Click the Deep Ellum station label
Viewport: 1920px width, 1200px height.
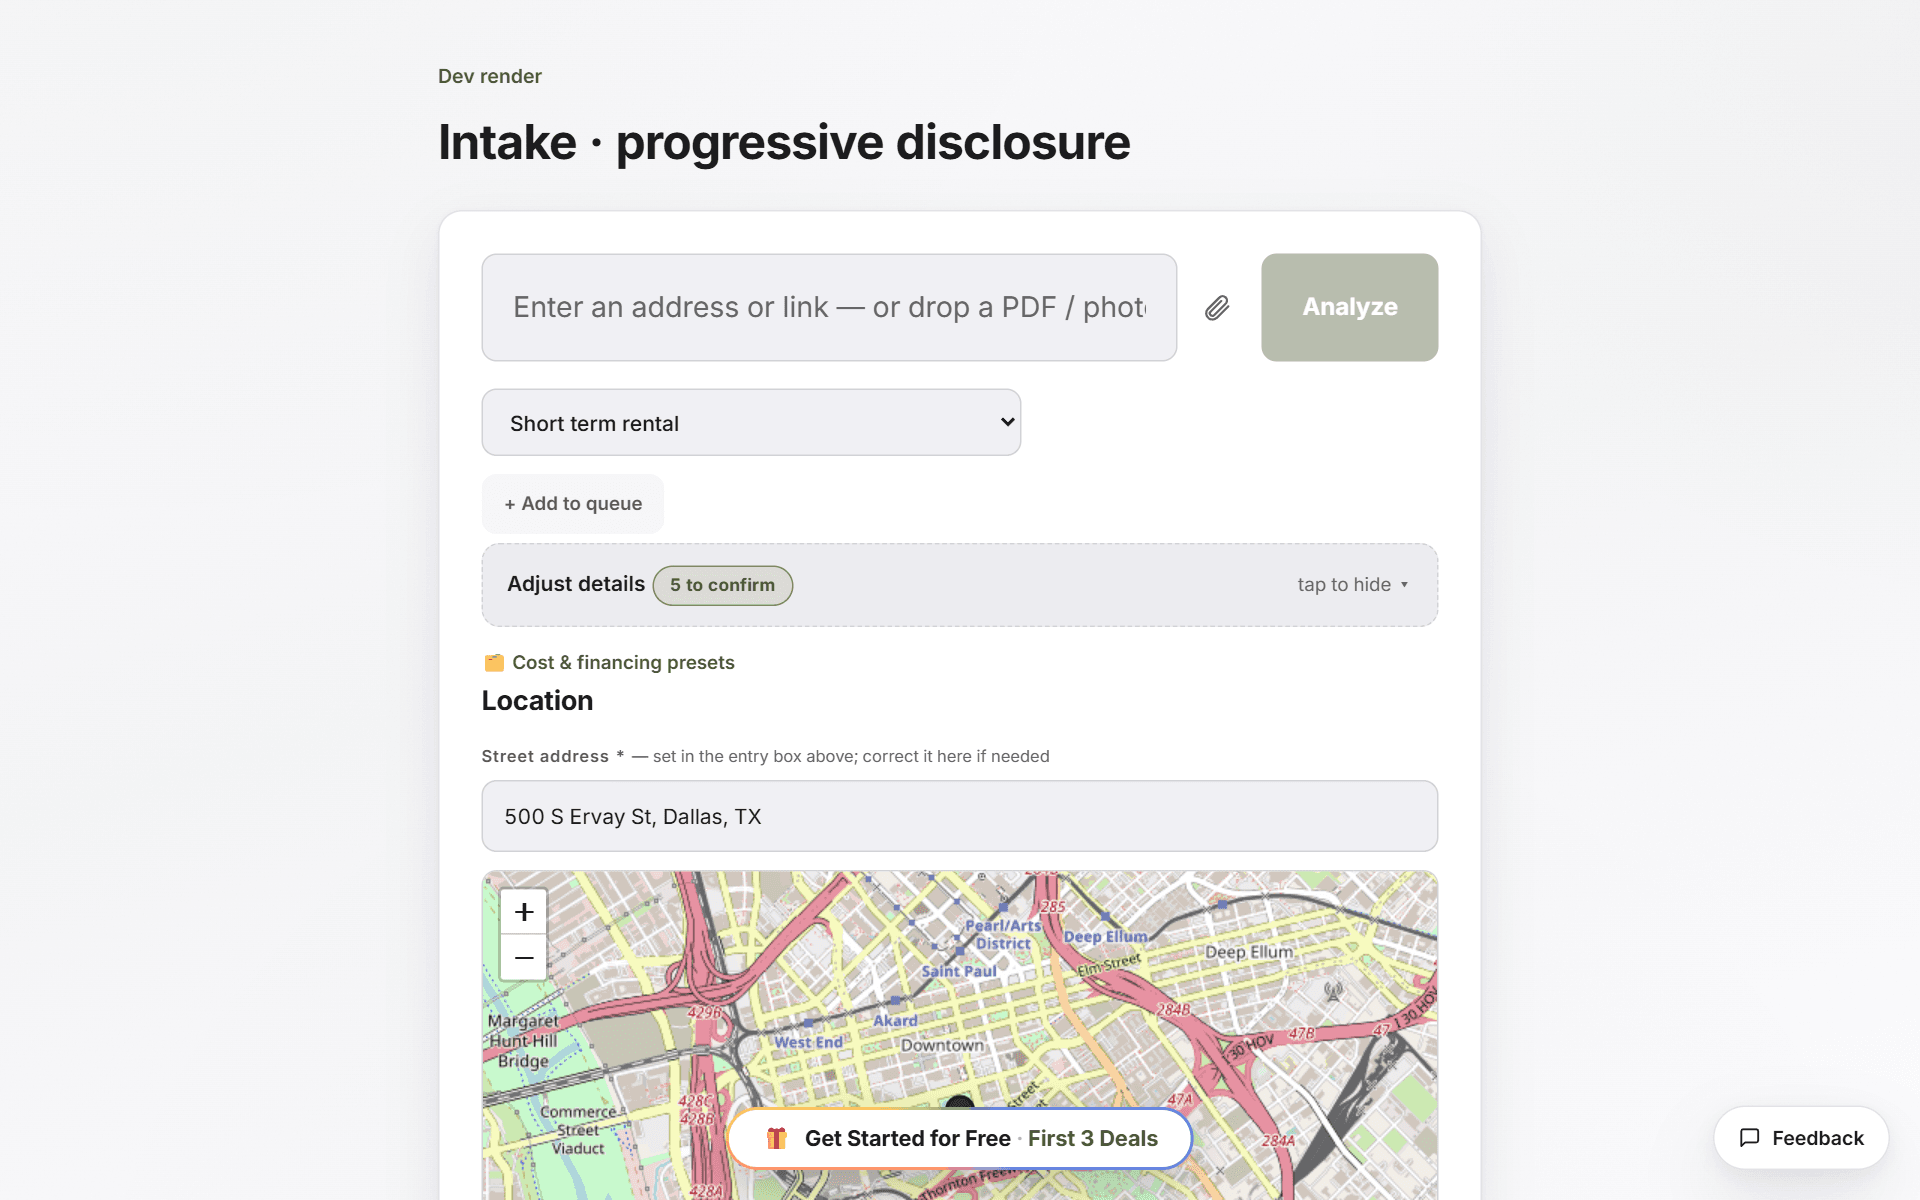pos(1105,937)
